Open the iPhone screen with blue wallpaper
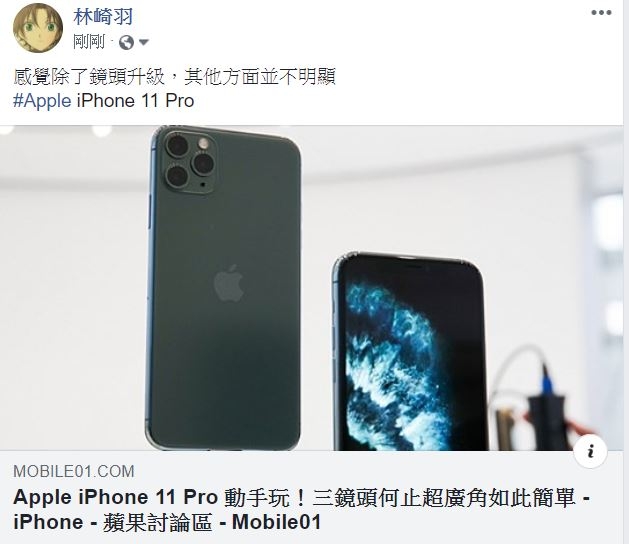 pos(410,351)
